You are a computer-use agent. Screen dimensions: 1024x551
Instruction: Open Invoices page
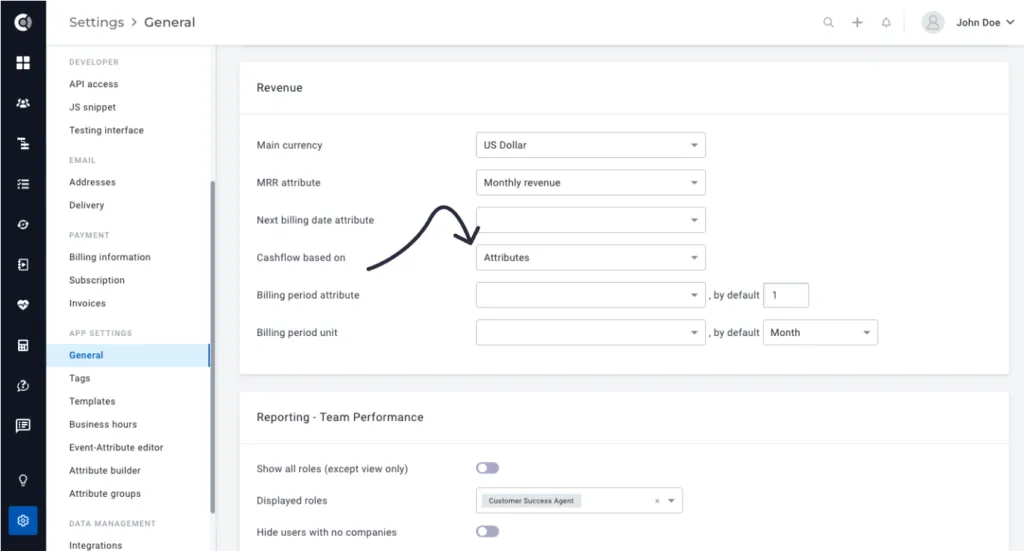[x=88, y=303]
